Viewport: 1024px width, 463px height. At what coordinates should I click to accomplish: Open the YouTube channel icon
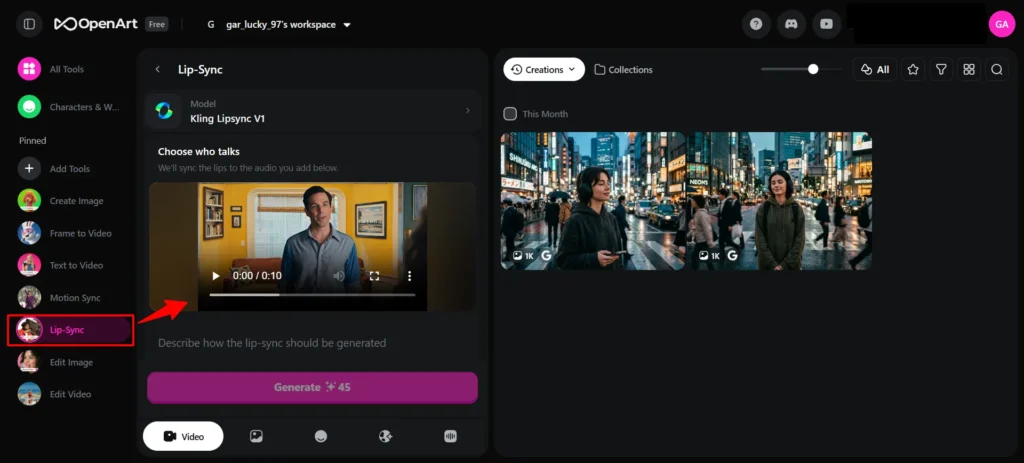pyautogui.click(x=825, y=24)
